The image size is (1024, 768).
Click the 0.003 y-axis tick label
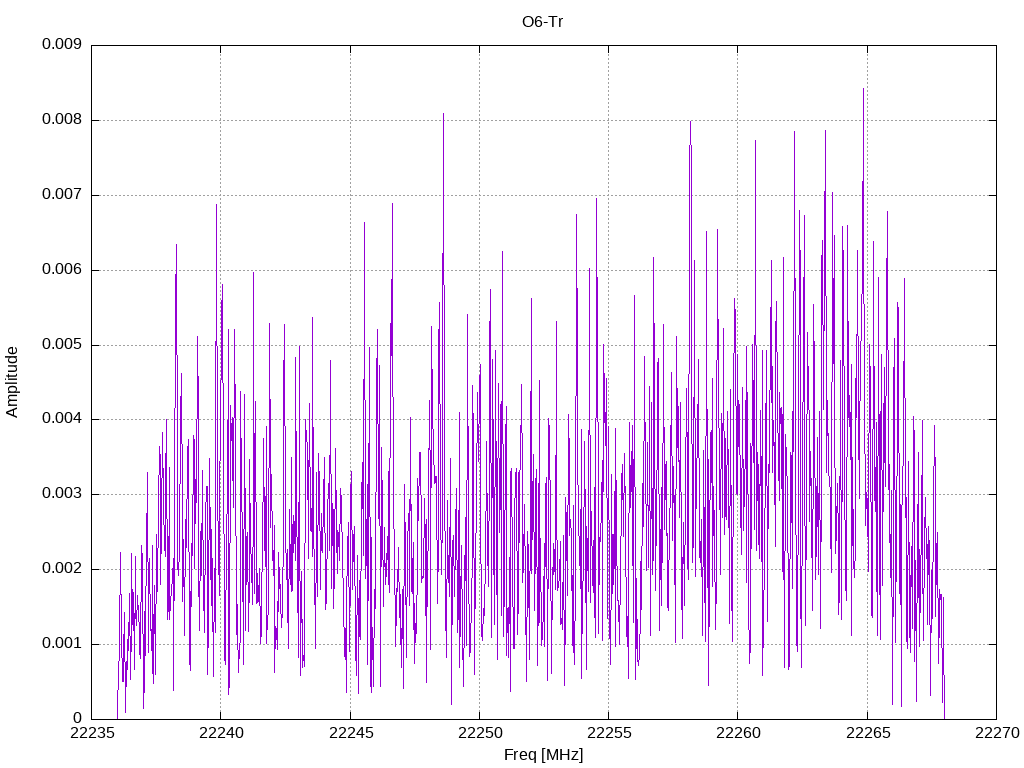point(62,494)
